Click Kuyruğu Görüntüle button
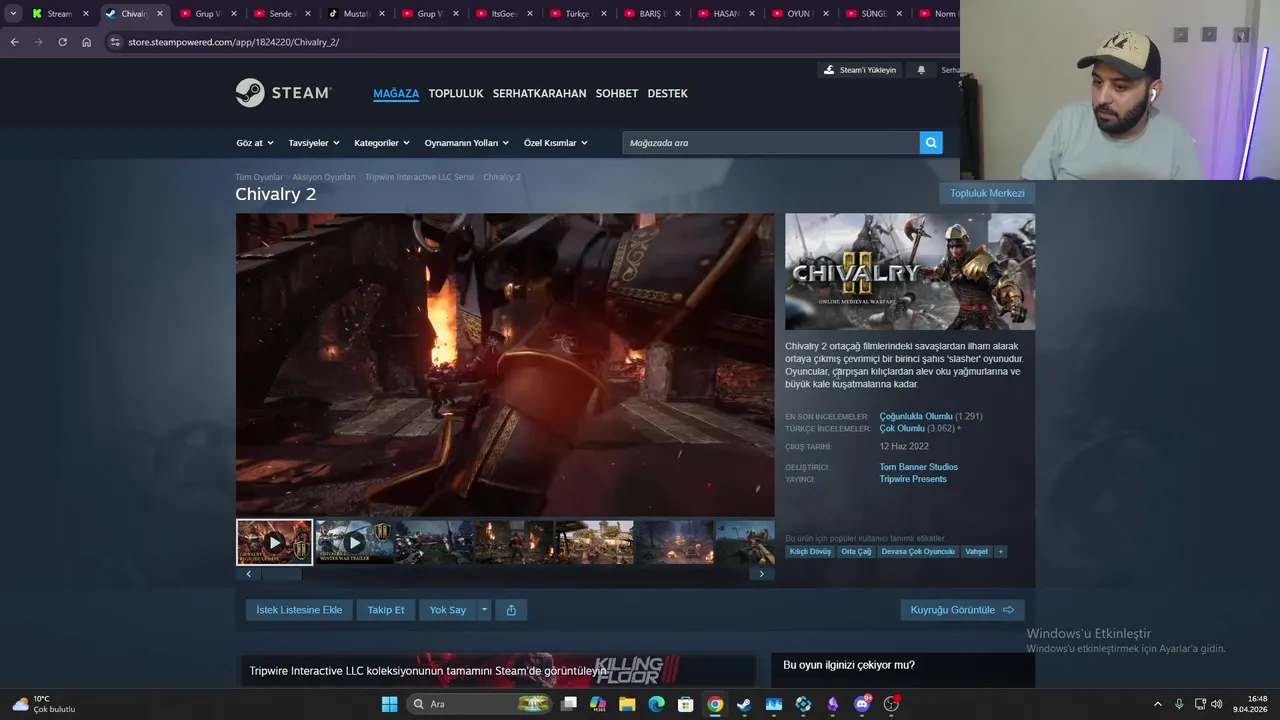The width and height of the screenshot is (1280, 720). click(x=962, y=610)
